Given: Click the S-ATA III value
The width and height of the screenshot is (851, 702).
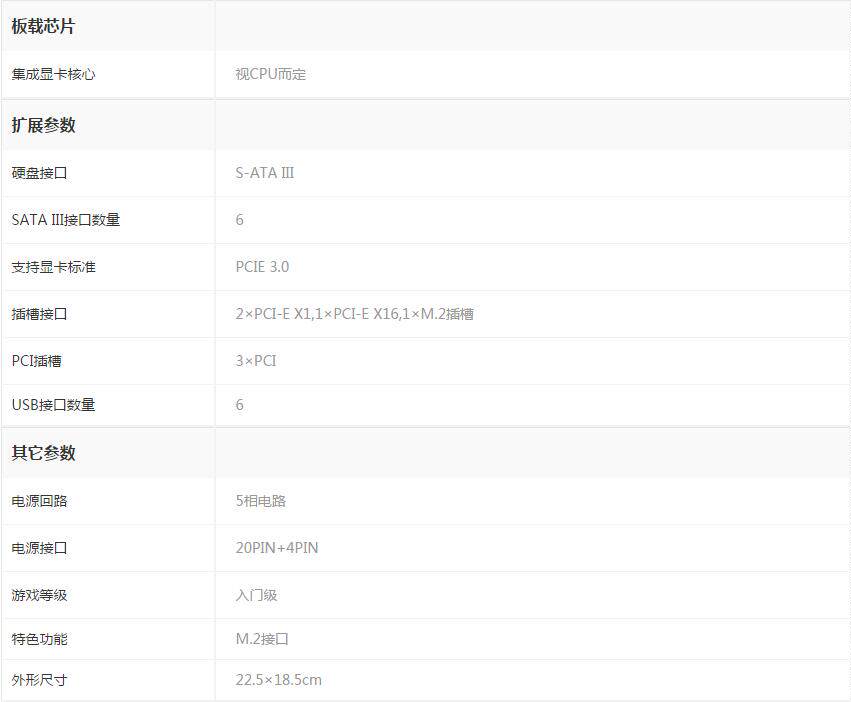Looking at the screenshot, I should pyautogui.click(x=265, y=173).
